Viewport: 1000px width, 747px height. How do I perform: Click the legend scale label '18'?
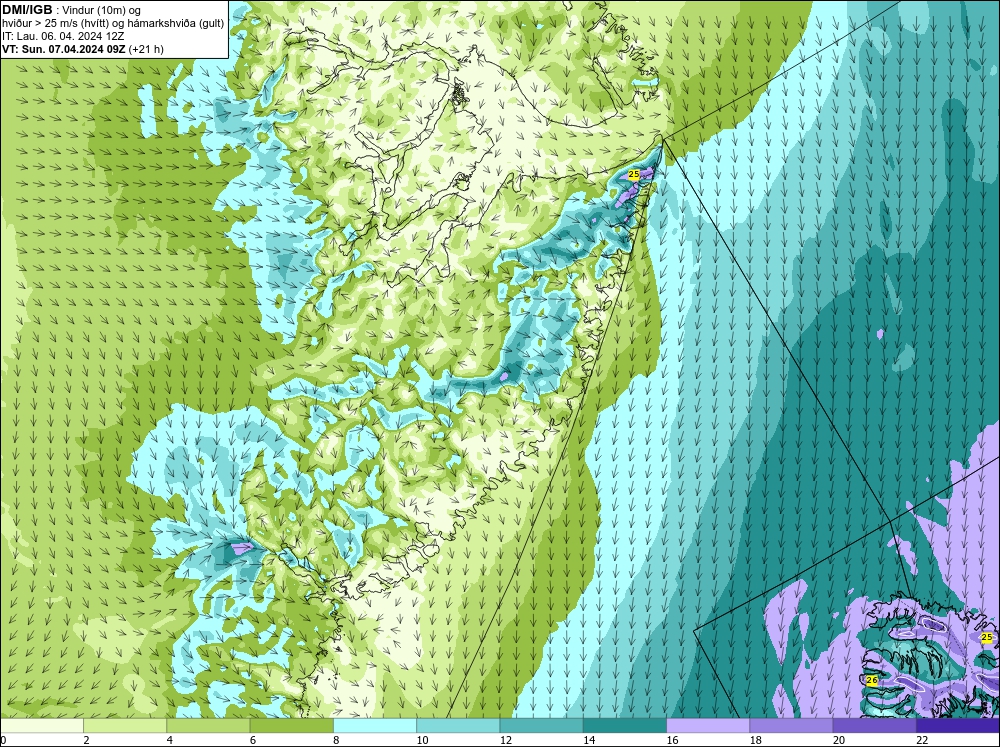point(756,740)
